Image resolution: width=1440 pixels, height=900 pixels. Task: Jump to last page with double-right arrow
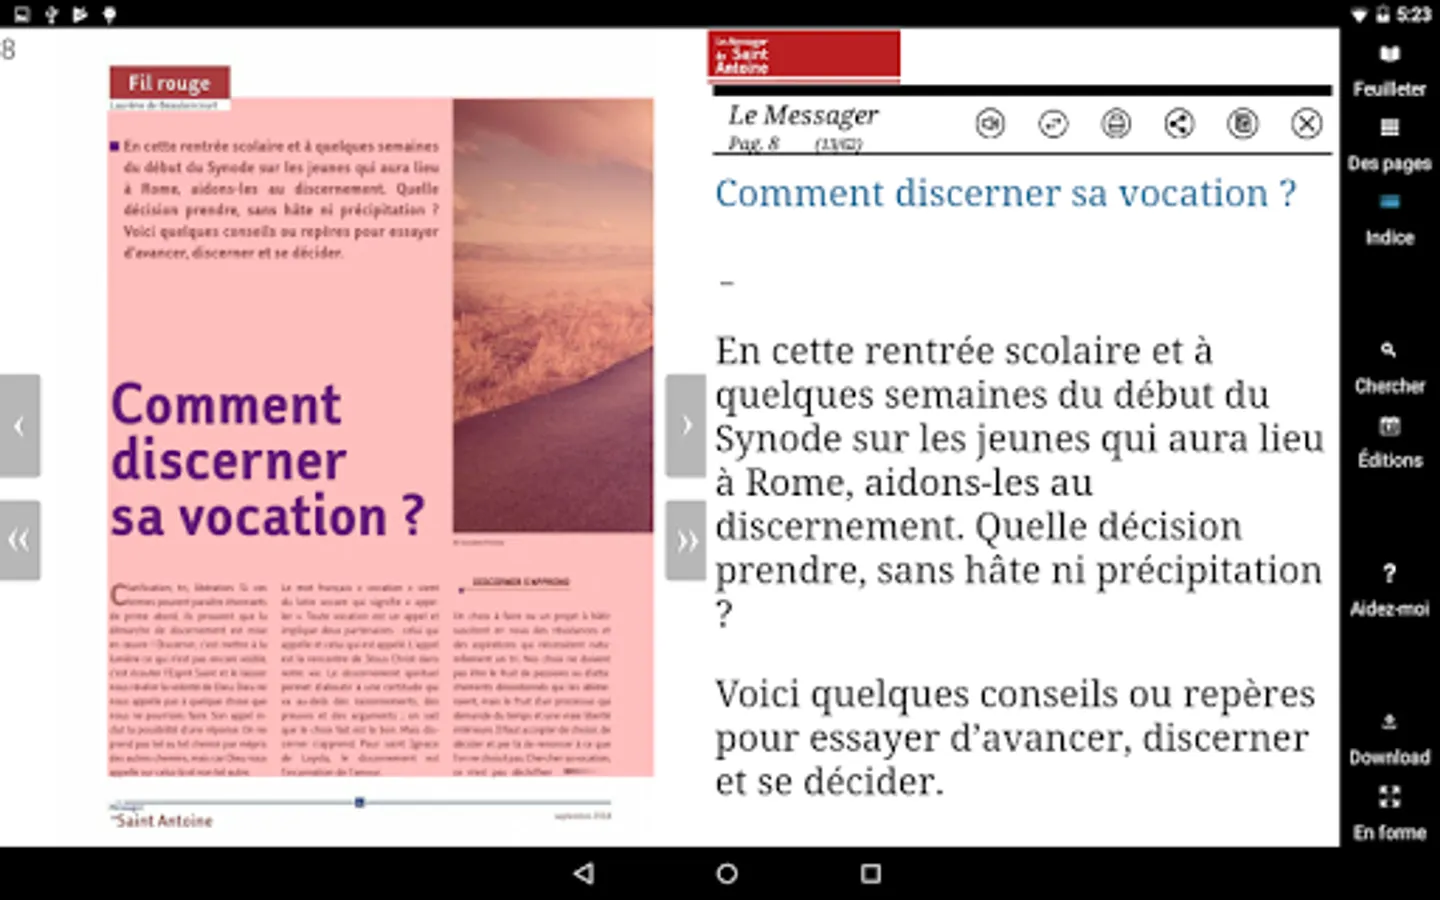point(686,541)
